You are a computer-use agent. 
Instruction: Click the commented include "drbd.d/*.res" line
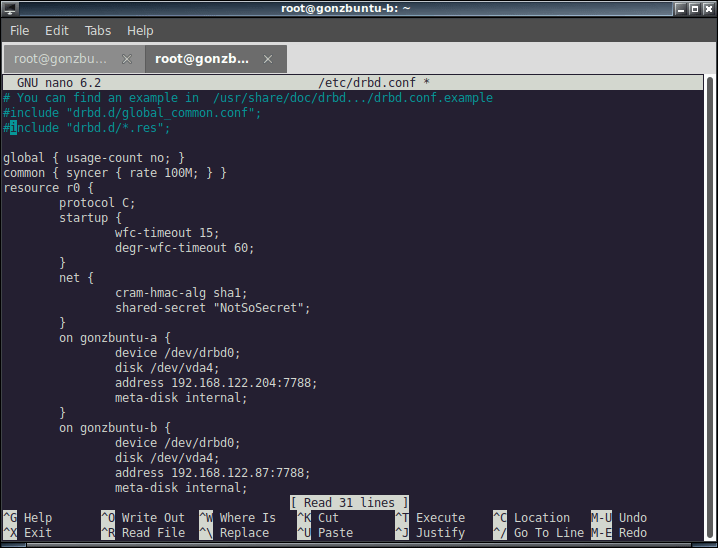click(87, 128)
